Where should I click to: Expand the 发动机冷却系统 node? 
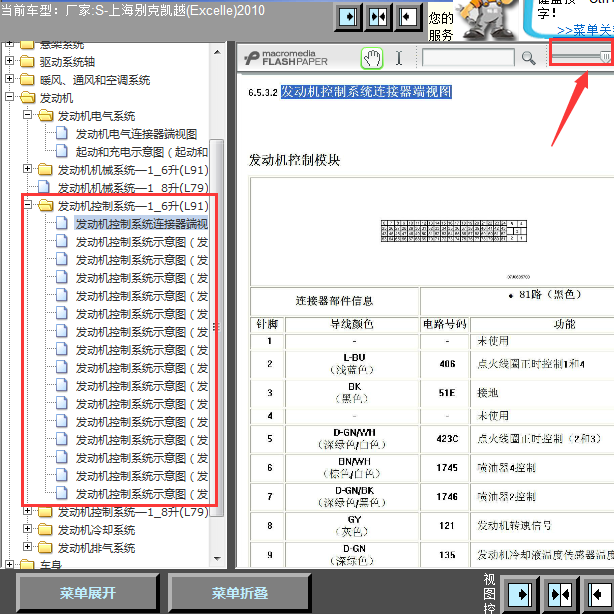27,529
